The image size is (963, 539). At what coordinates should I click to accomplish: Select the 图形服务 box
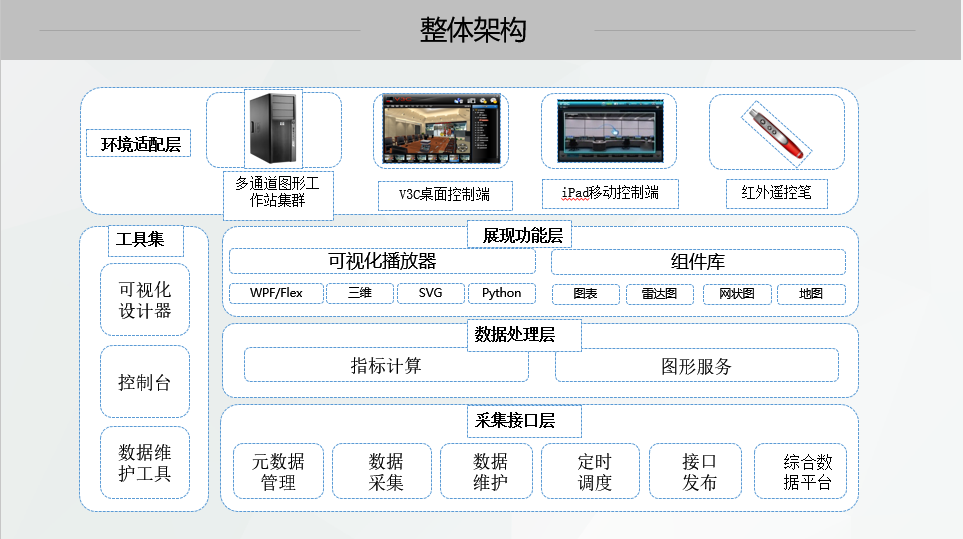pyautogui.click(x=697, y=366)
